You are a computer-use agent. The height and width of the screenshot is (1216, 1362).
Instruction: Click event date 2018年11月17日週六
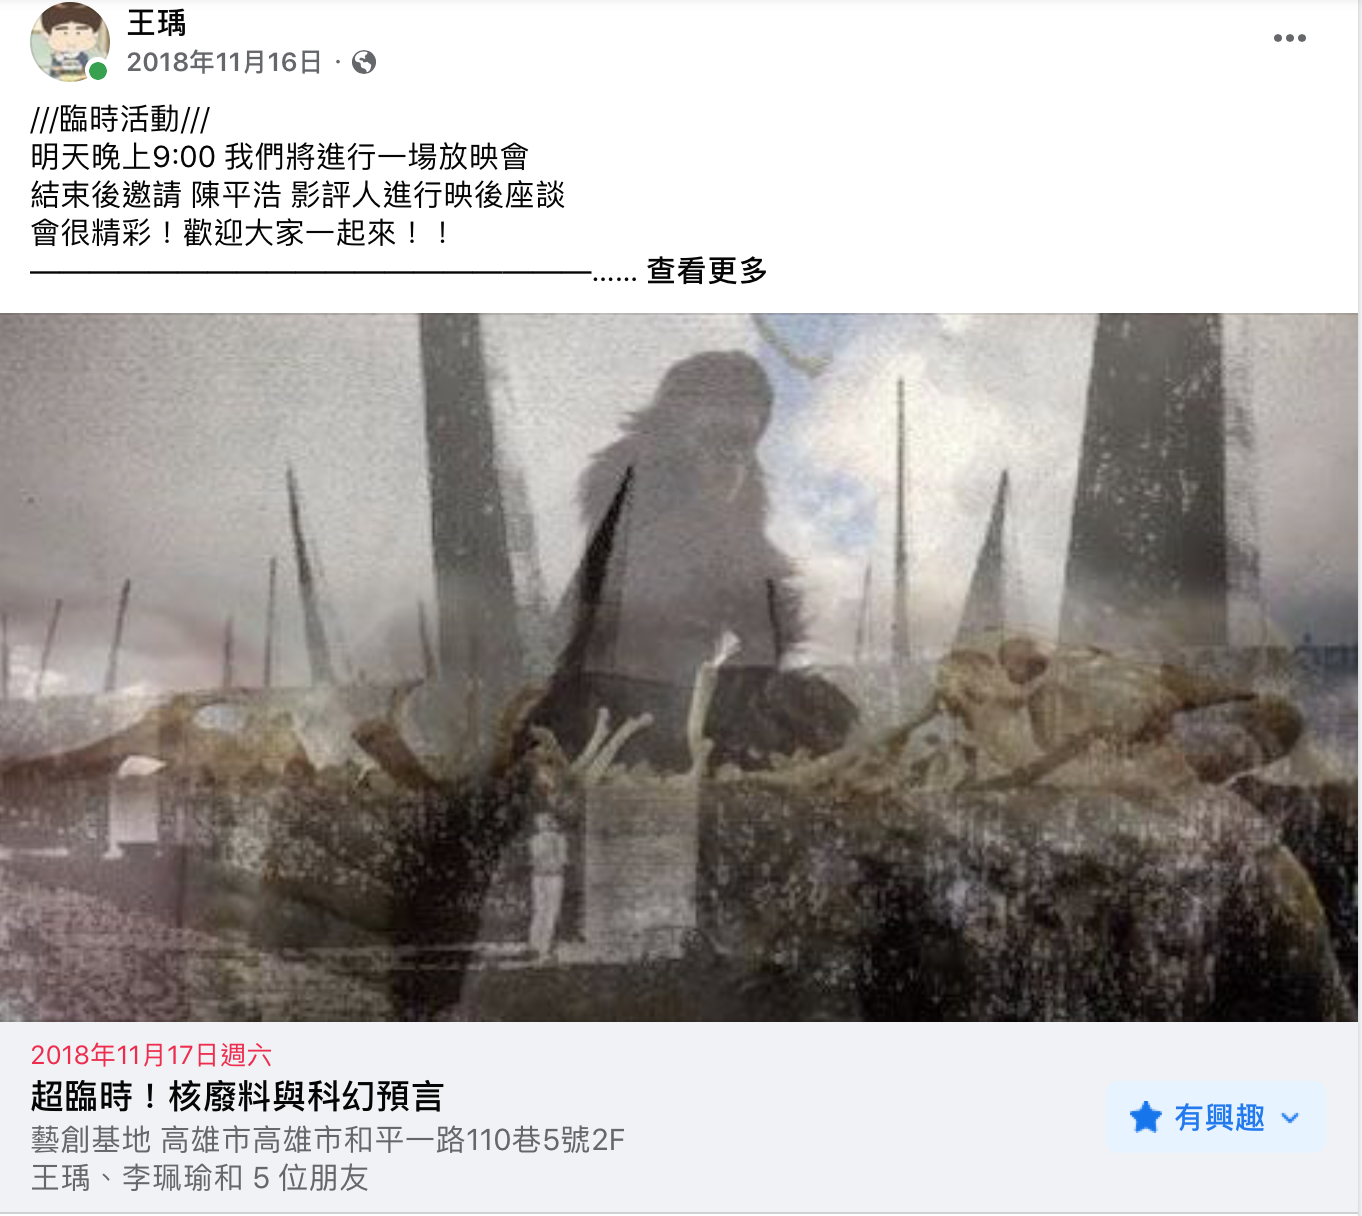[151, 1055]
